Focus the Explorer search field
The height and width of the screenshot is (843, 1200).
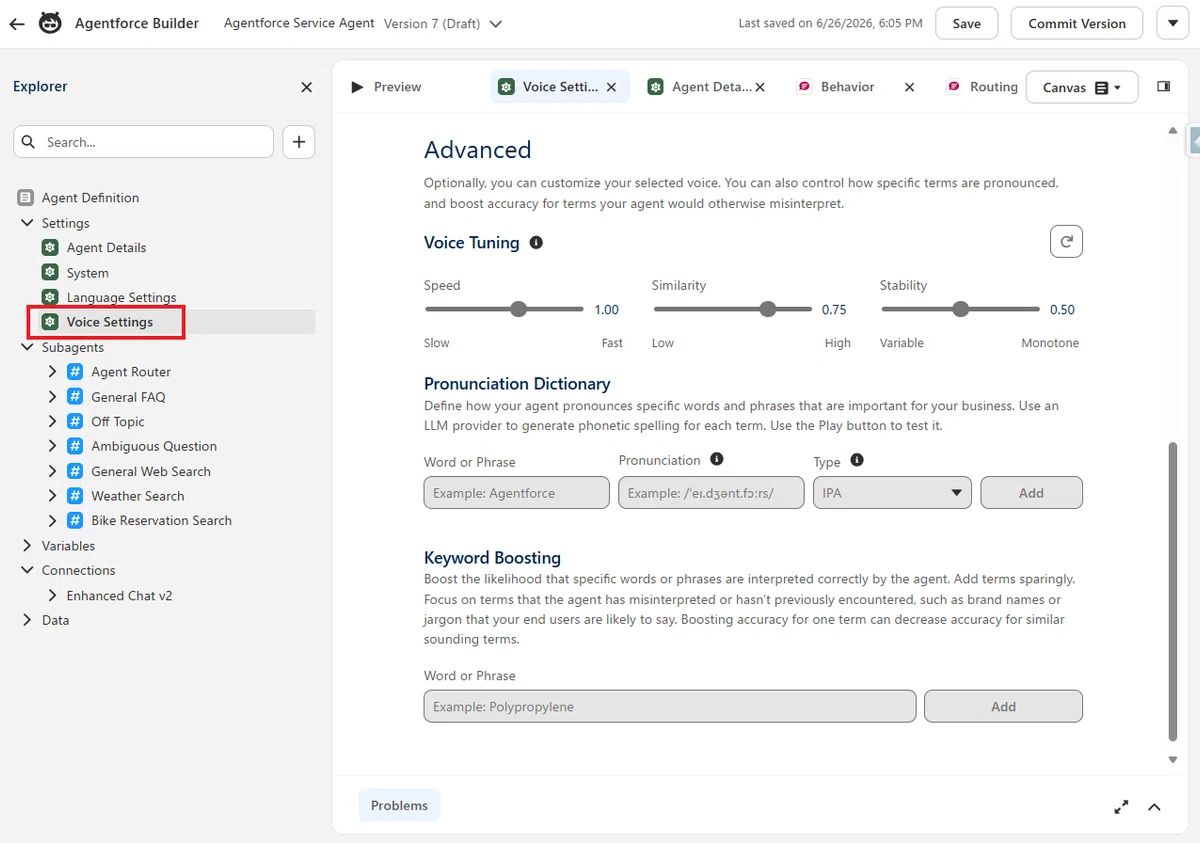click(x=143, y=142)
